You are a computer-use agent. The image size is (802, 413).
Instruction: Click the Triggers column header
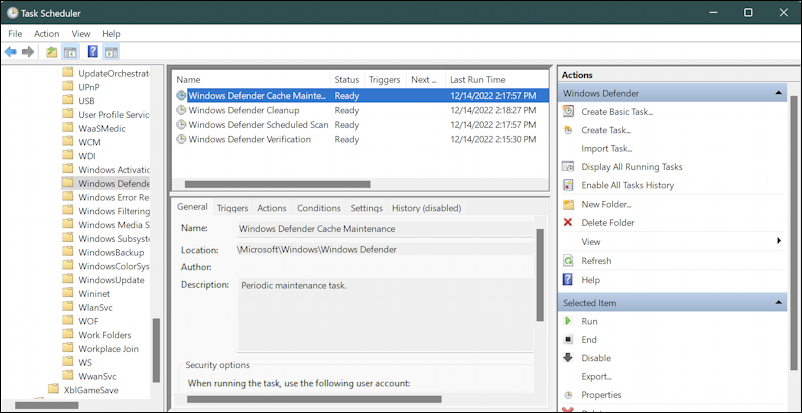tap(385, 79)
